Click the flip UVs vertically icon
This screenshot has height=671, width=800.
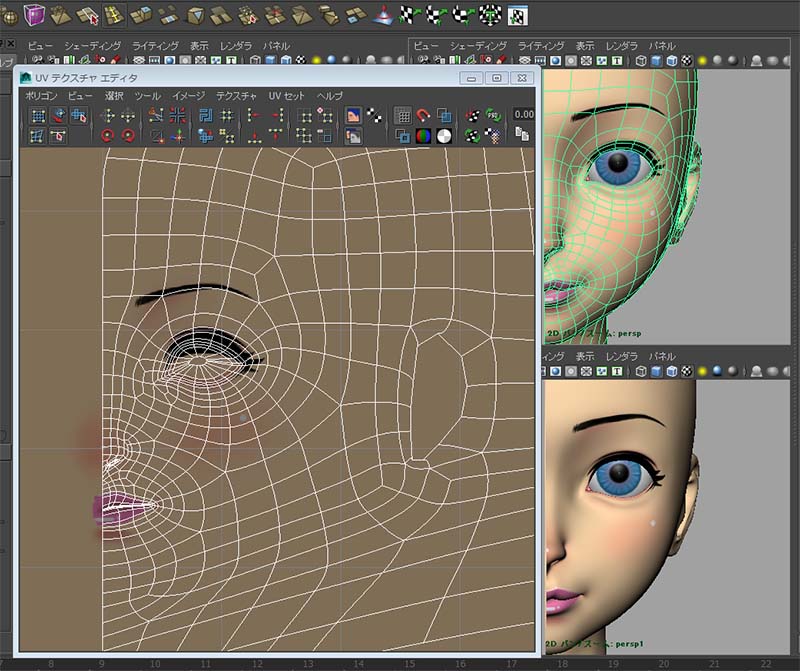(128, 116)
